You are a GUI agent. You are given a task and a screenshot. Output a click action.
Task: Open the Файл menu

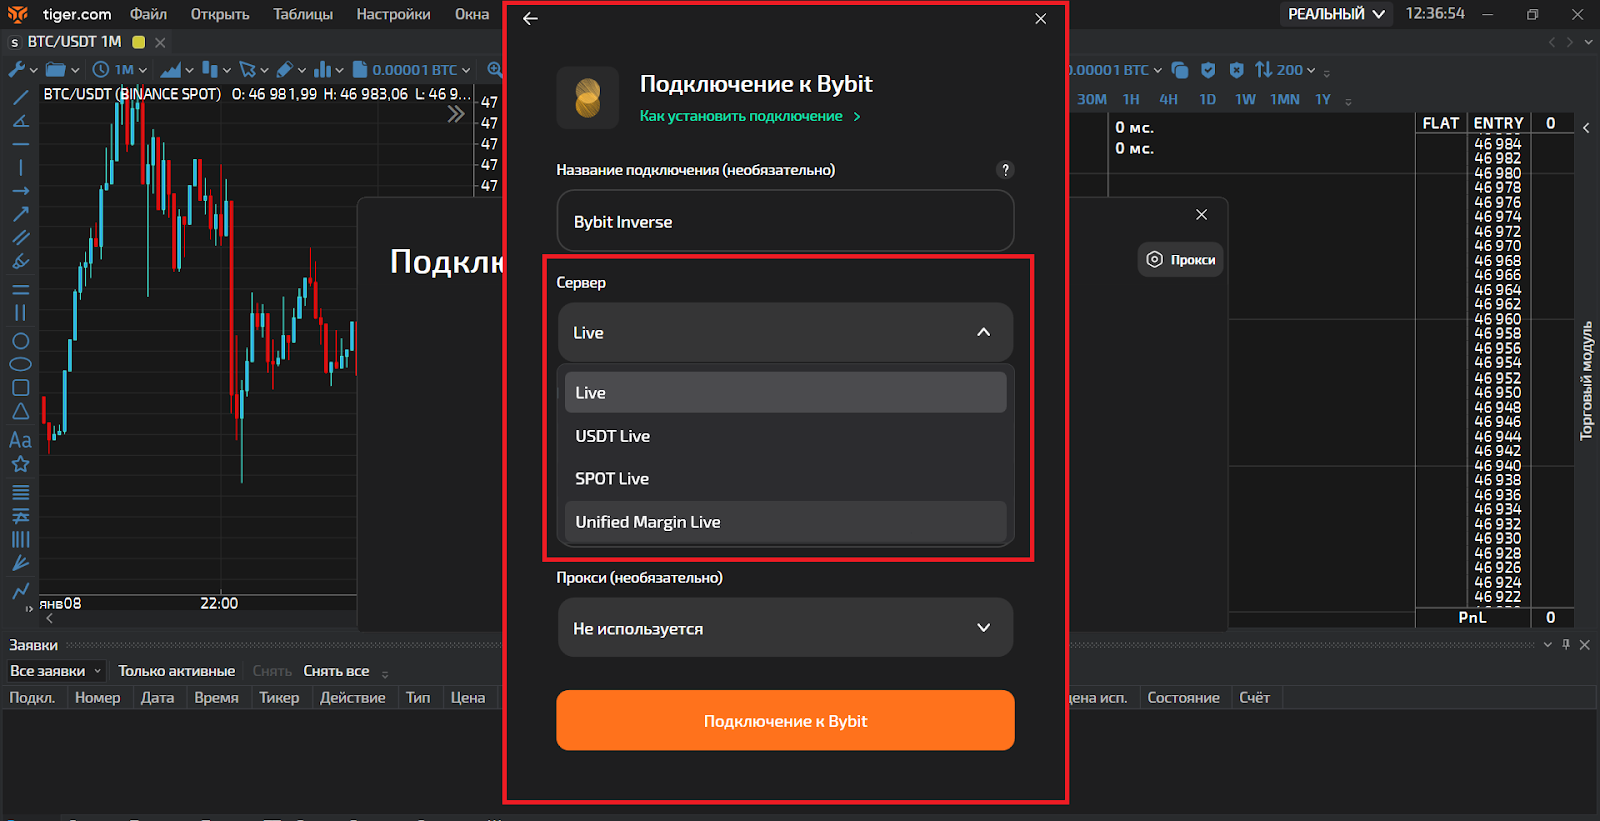pyautogui.click(x=148, y=14)
